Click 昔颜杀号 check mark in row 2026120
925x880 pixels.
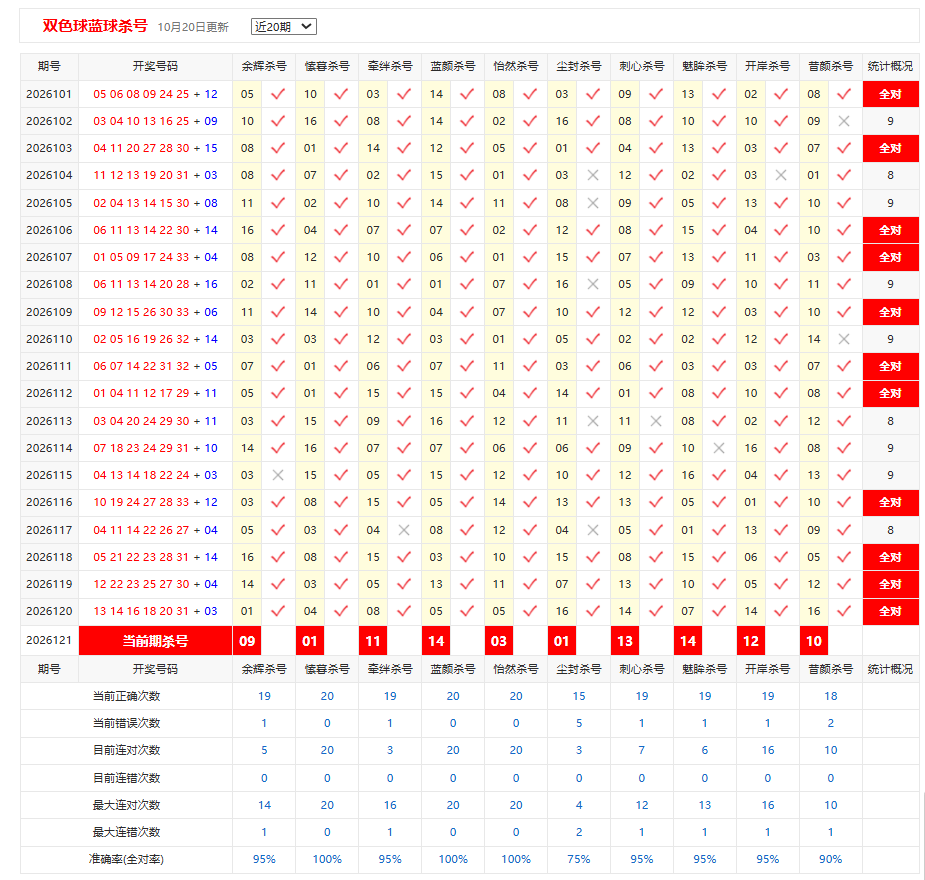[x=844, y=611]
